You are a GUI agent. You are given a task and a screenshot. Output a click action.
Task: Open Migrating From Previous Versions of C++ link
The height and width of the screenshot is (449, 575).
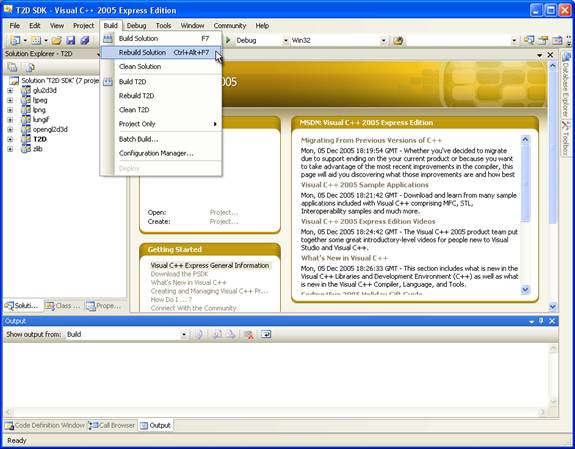tap(371, 140)
